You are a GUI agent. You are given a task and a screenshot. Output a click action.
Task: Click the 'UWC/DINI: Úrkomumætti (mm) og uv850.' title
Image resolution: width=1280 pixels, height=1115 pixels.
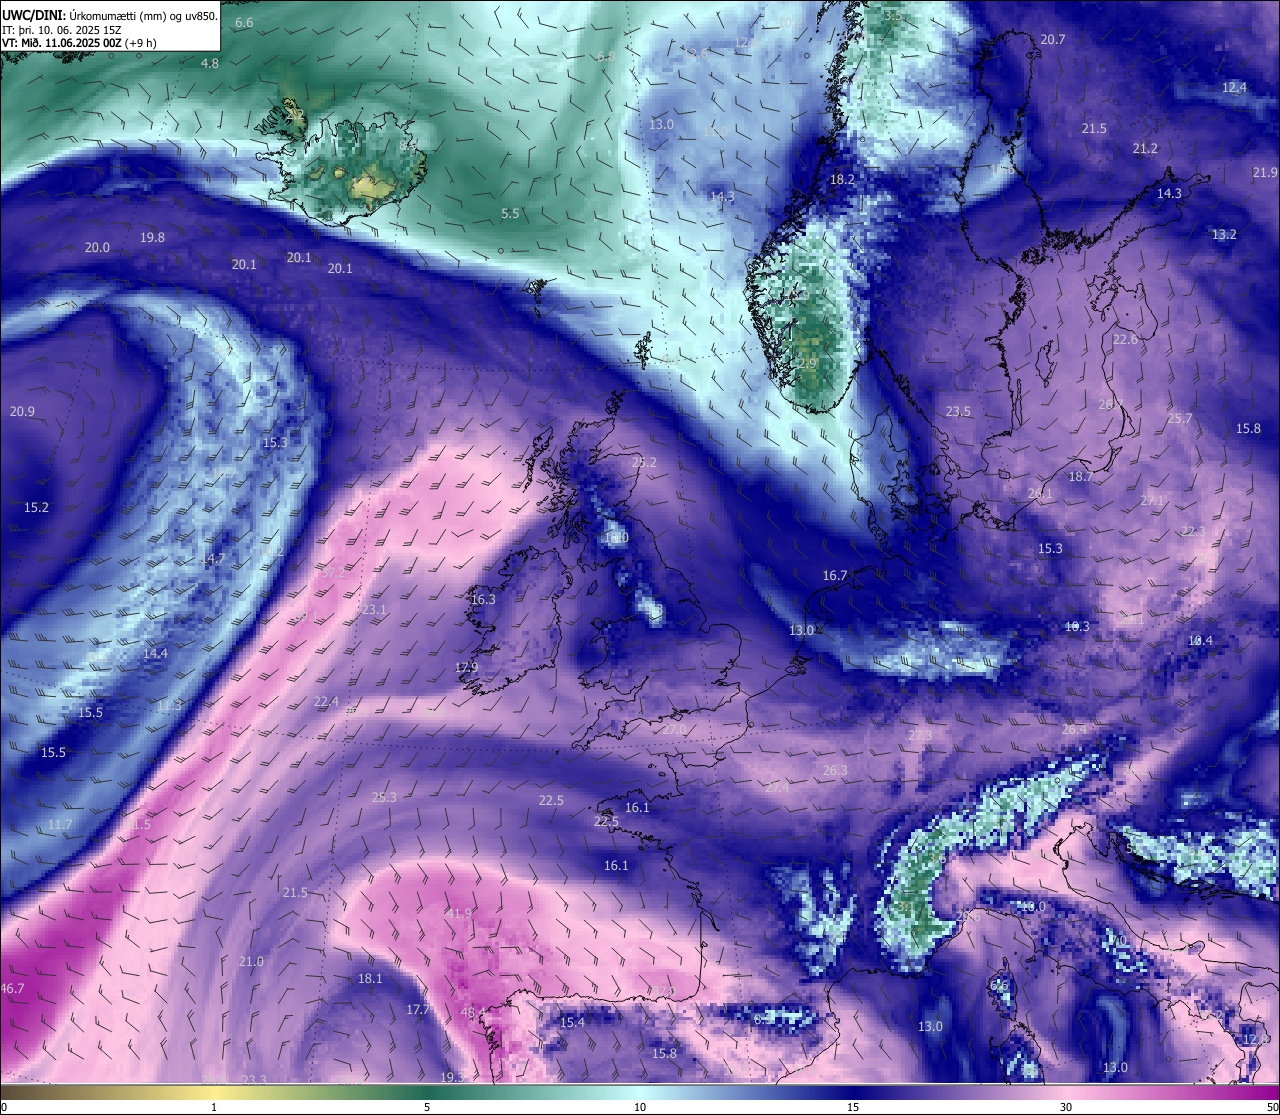(109, 15)
